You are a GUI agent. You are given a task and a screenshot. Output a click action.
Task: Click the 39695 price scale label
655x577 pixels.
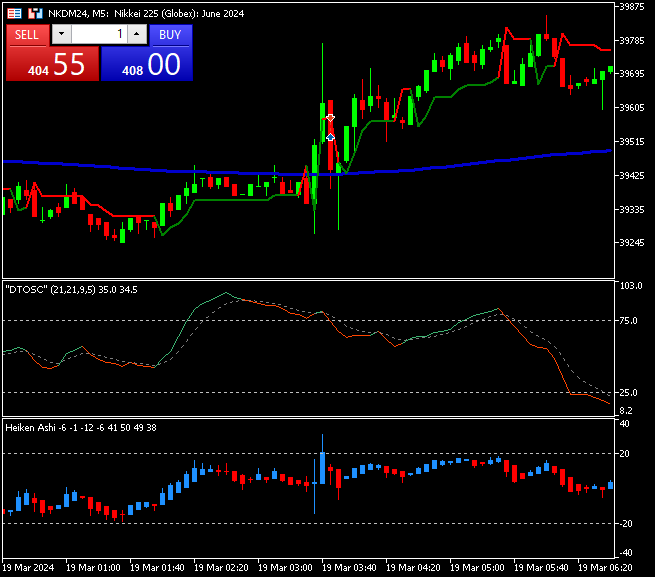point(632,74)
